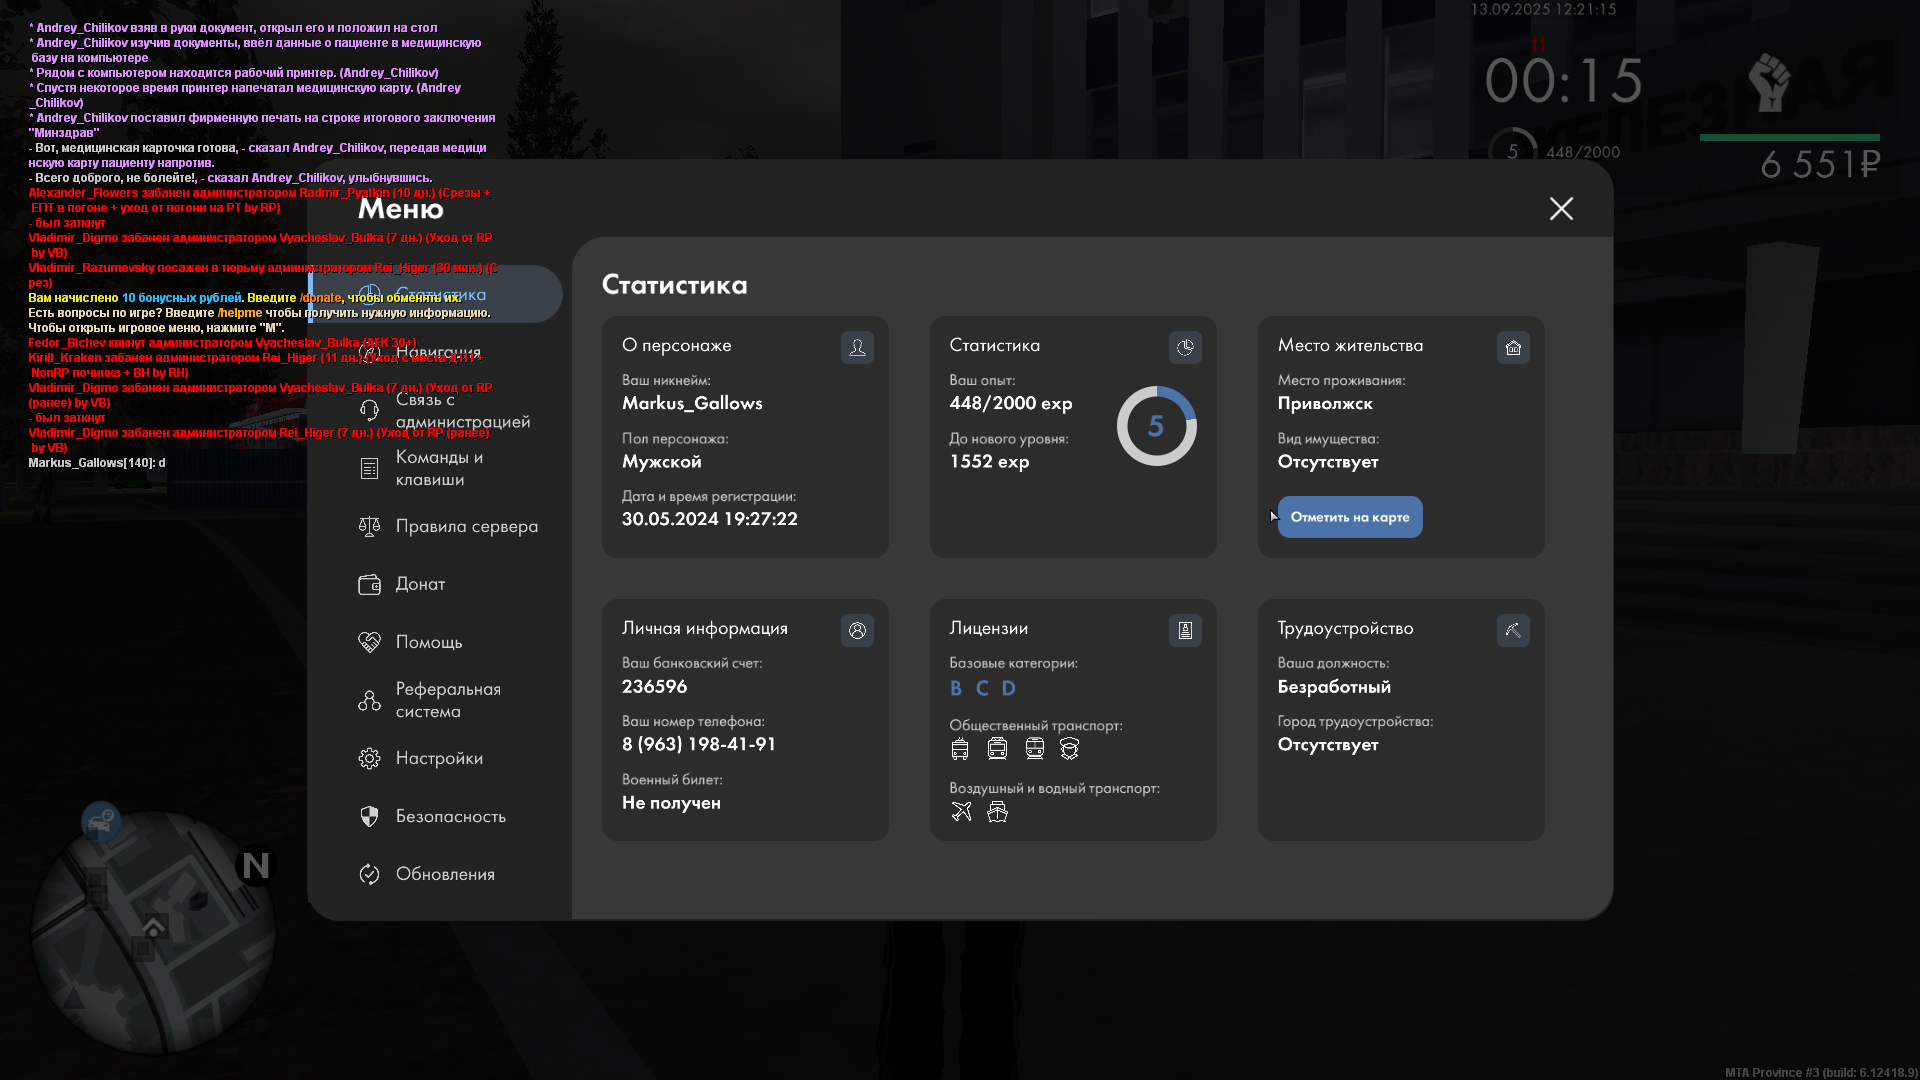Click the house icon in Место жительства card
Screen dimensions: 1920x1080
pos(1513,347)
